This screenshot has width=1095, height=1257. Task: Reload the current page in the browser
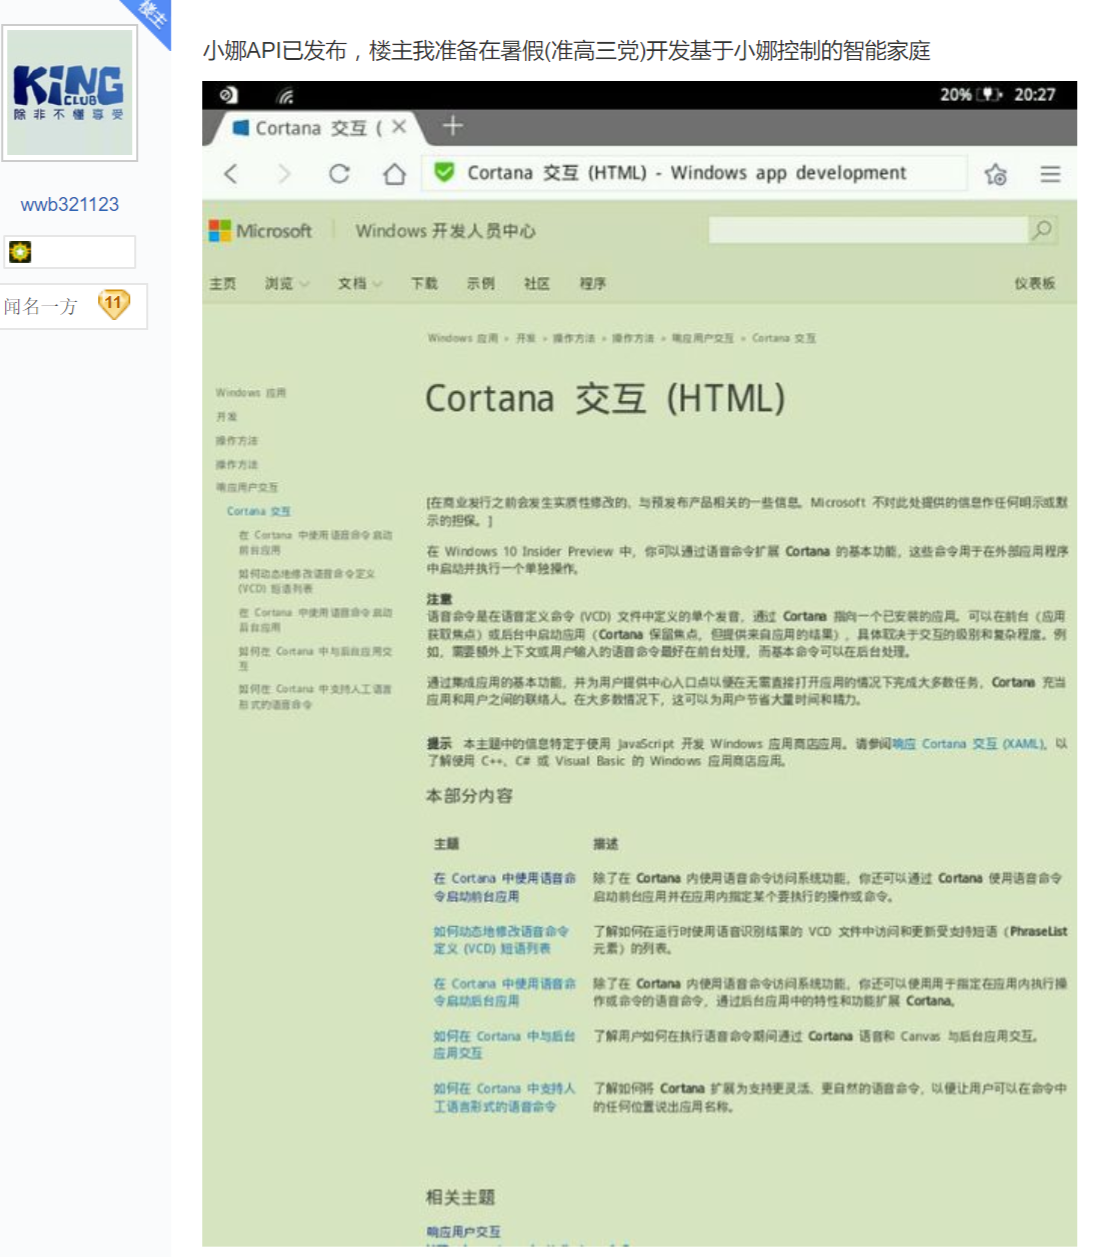point(340,173)
